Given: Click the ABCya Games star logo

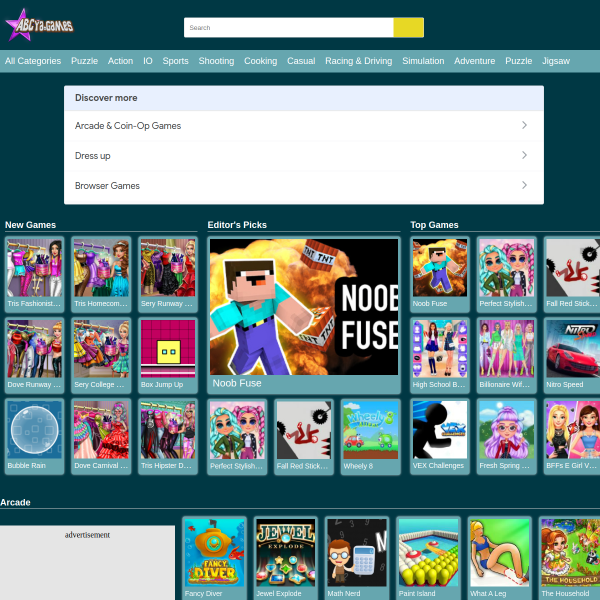Looking at the screenshot, I should [39, 25].
